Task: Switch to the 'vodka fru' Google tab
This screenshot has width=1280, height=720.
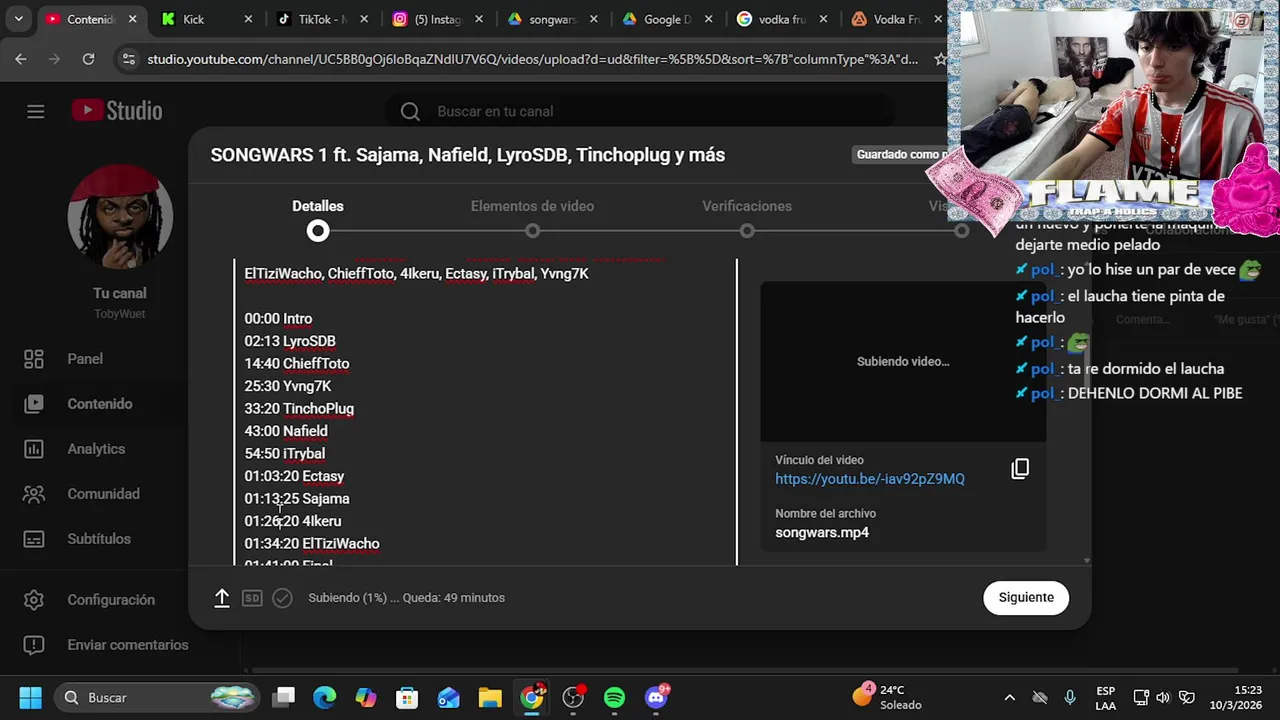Action: click(x=782, y=19)
